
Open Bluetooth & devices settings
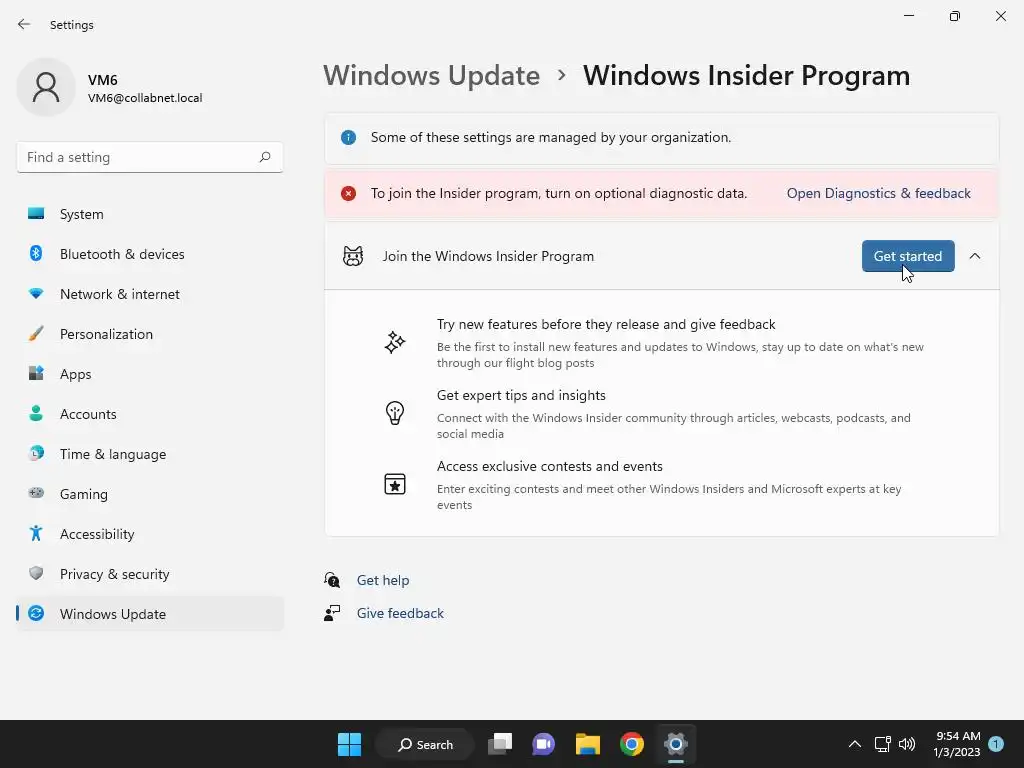point(150,254)
